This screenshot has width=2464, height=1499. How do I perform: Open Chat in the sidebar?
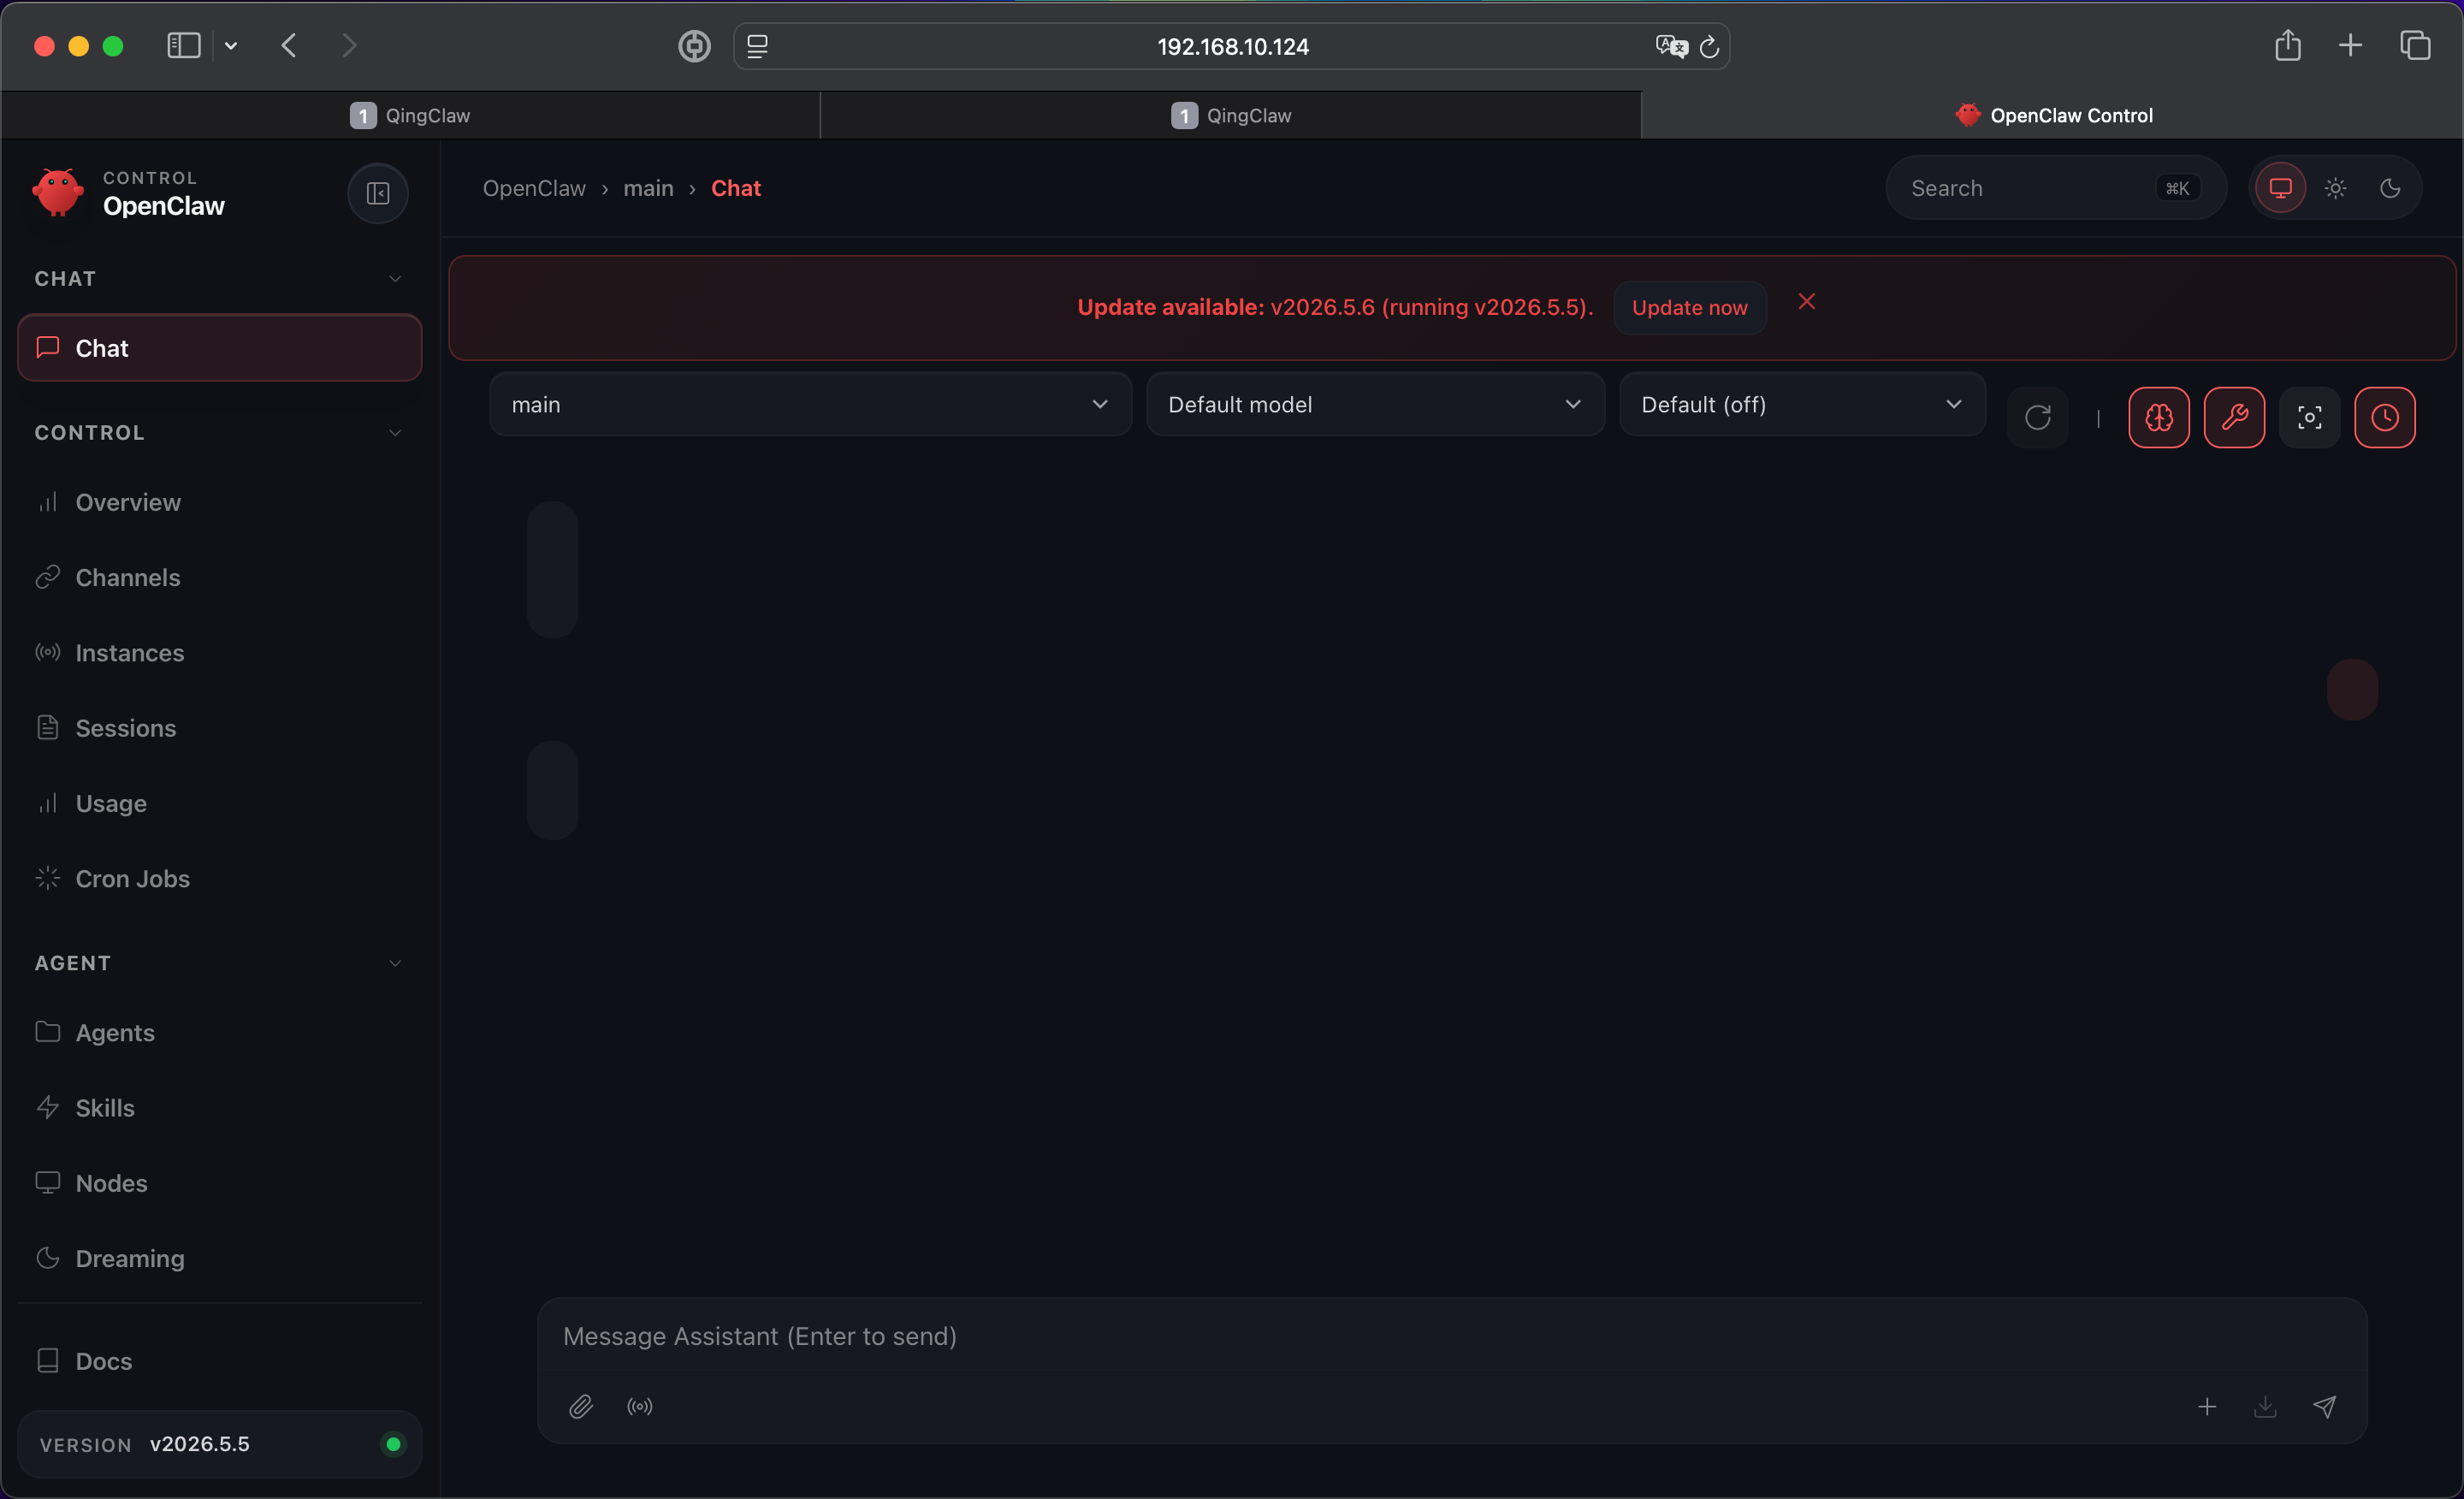[x=220, y=348]
